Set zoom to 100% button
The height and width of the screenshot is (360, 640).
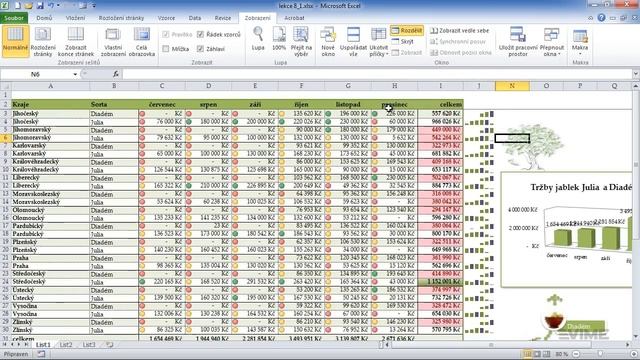tap(279, 39)
